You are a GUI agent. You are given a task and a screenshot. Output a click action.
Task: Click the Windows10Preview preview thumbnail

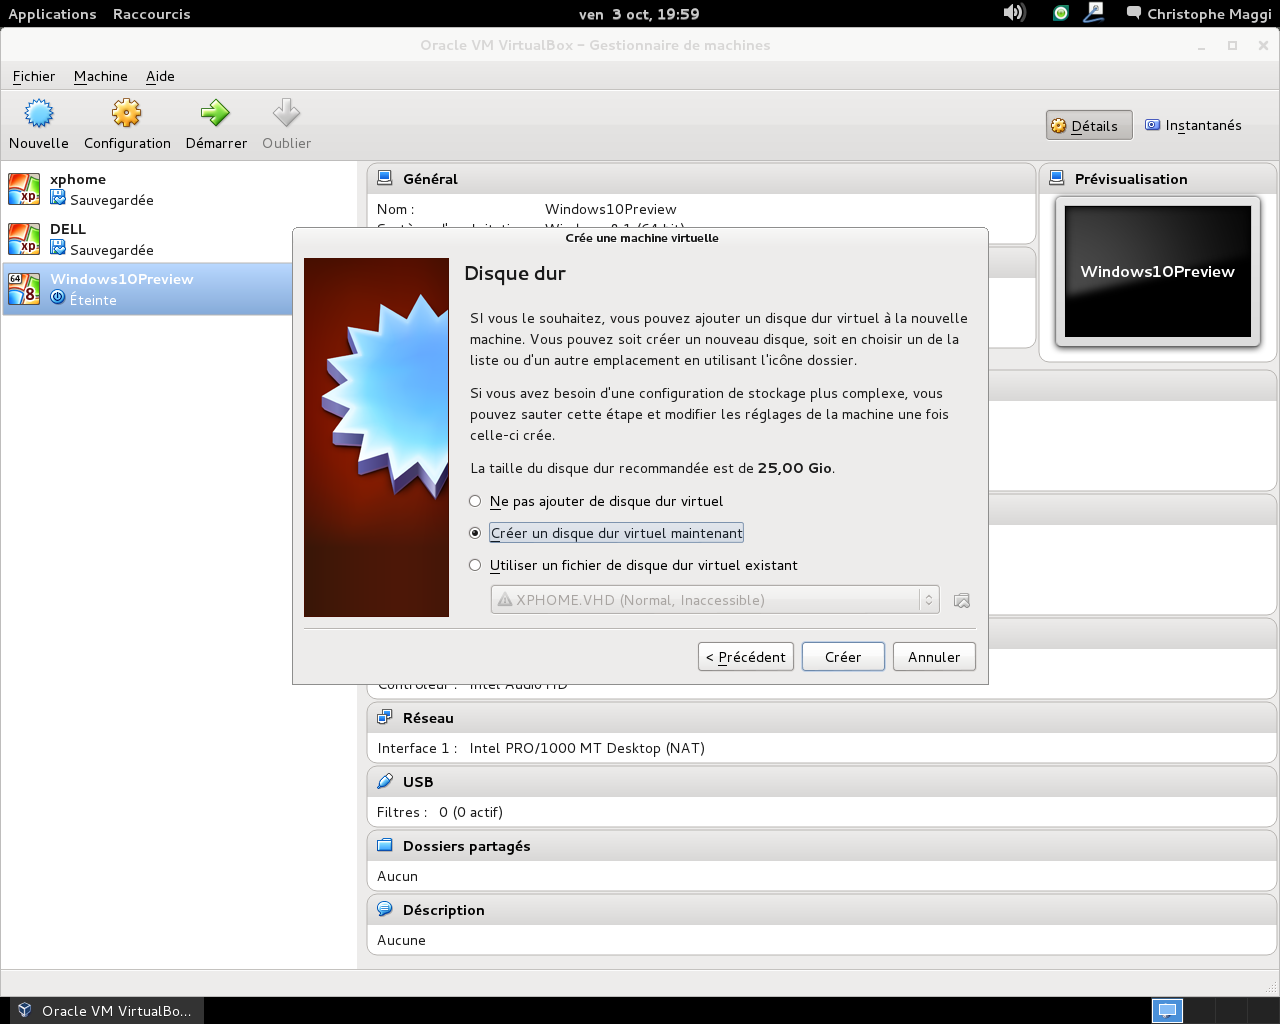click(1158, 271)
